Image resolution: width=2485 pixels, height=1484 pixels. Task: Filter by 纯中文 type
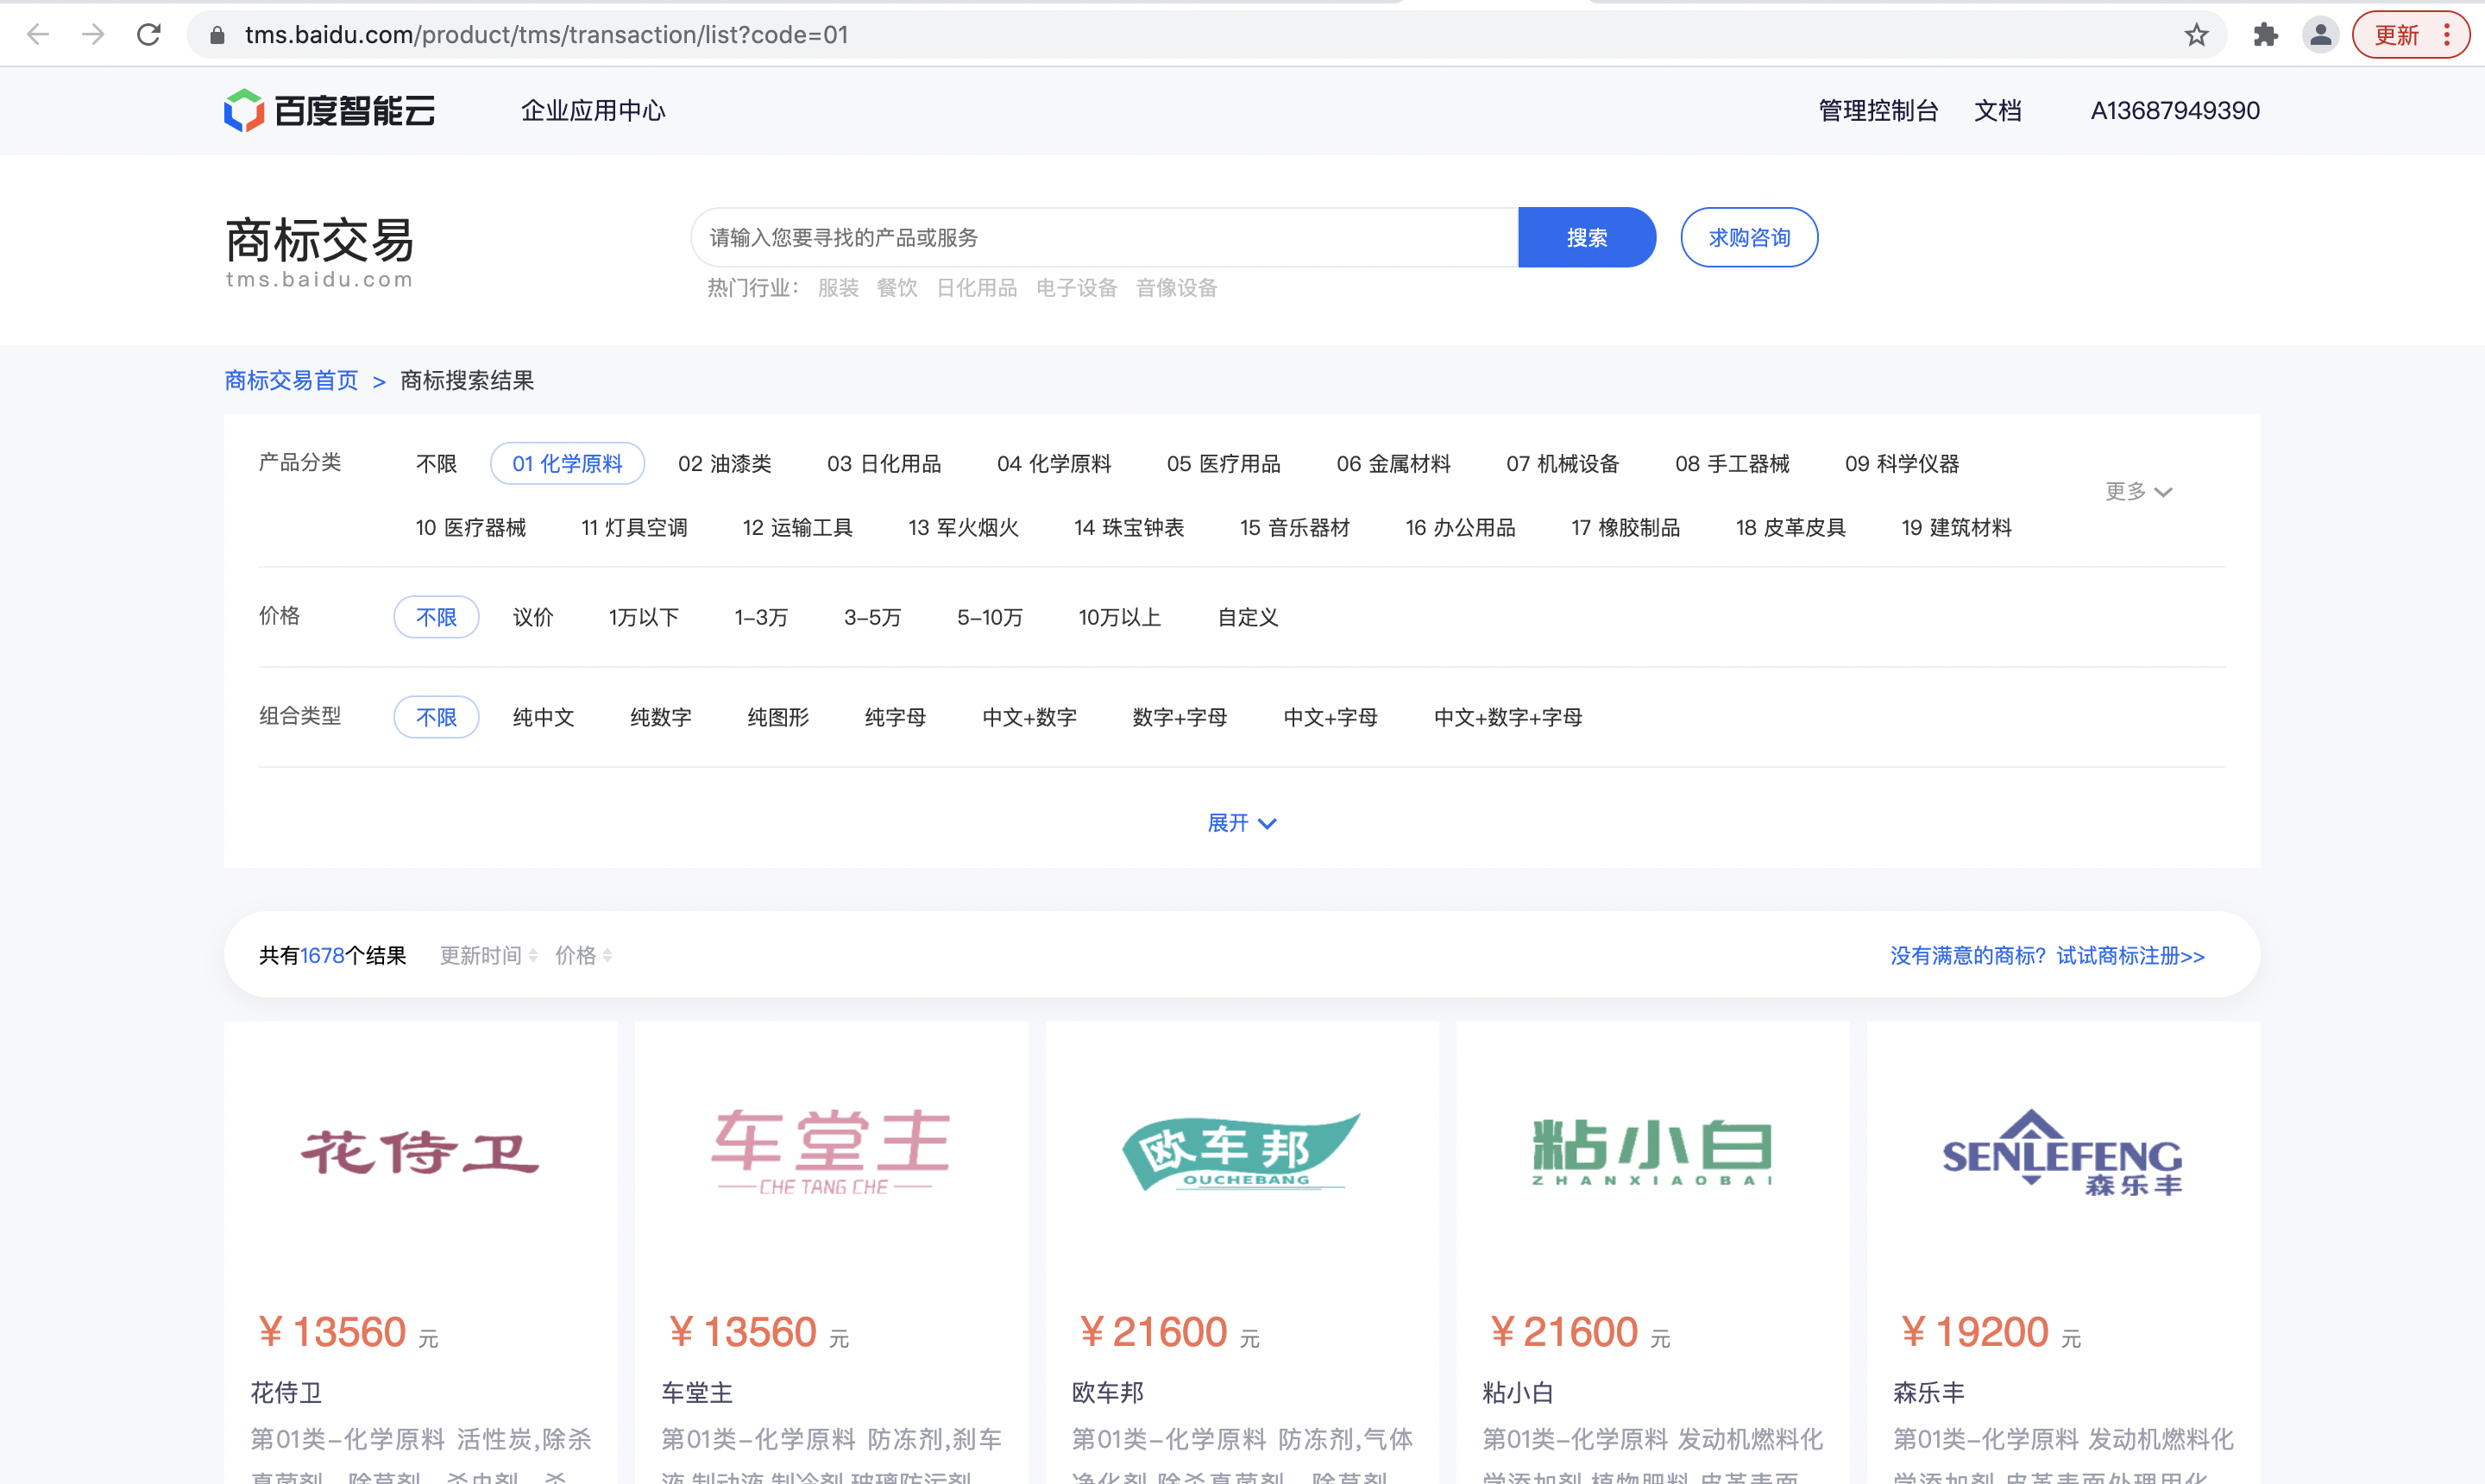(x=543, y=717)
